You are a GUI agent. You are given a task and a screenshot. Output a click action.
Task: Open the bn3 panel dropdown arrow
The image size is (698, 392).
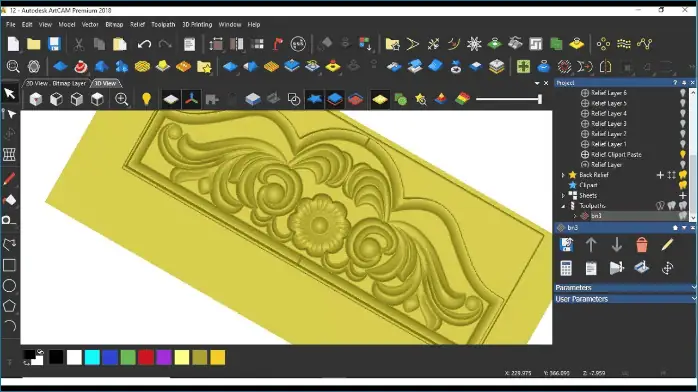pos(684,228)
